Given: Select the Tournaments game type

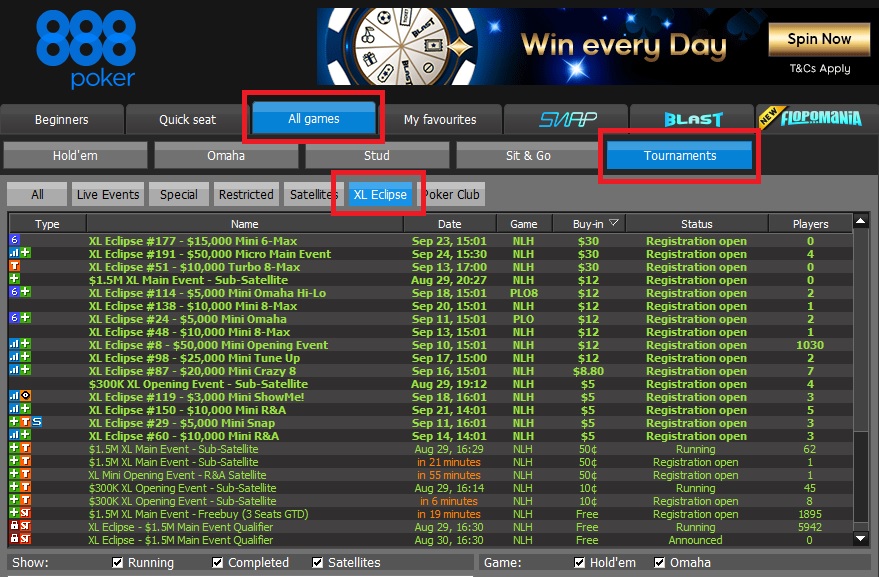Looking at the screenshot, I should (679, 155).
